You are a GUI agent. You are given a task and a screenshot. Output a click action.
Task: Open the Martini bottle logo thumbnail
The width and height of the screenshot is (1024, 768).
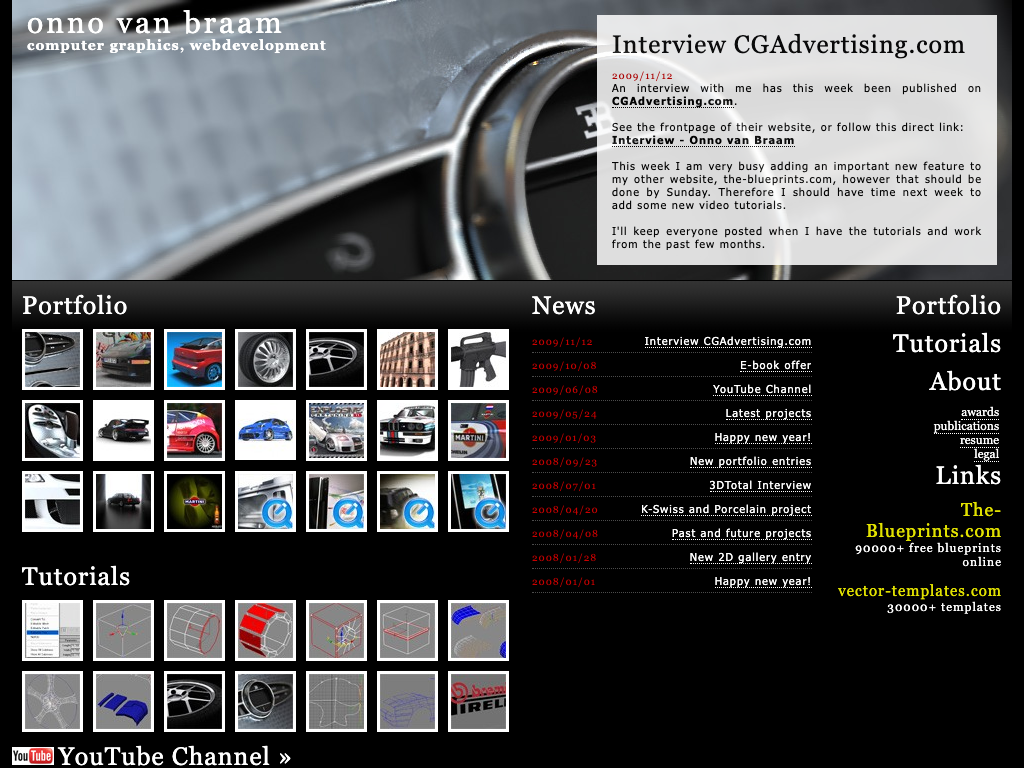(195, 501)
